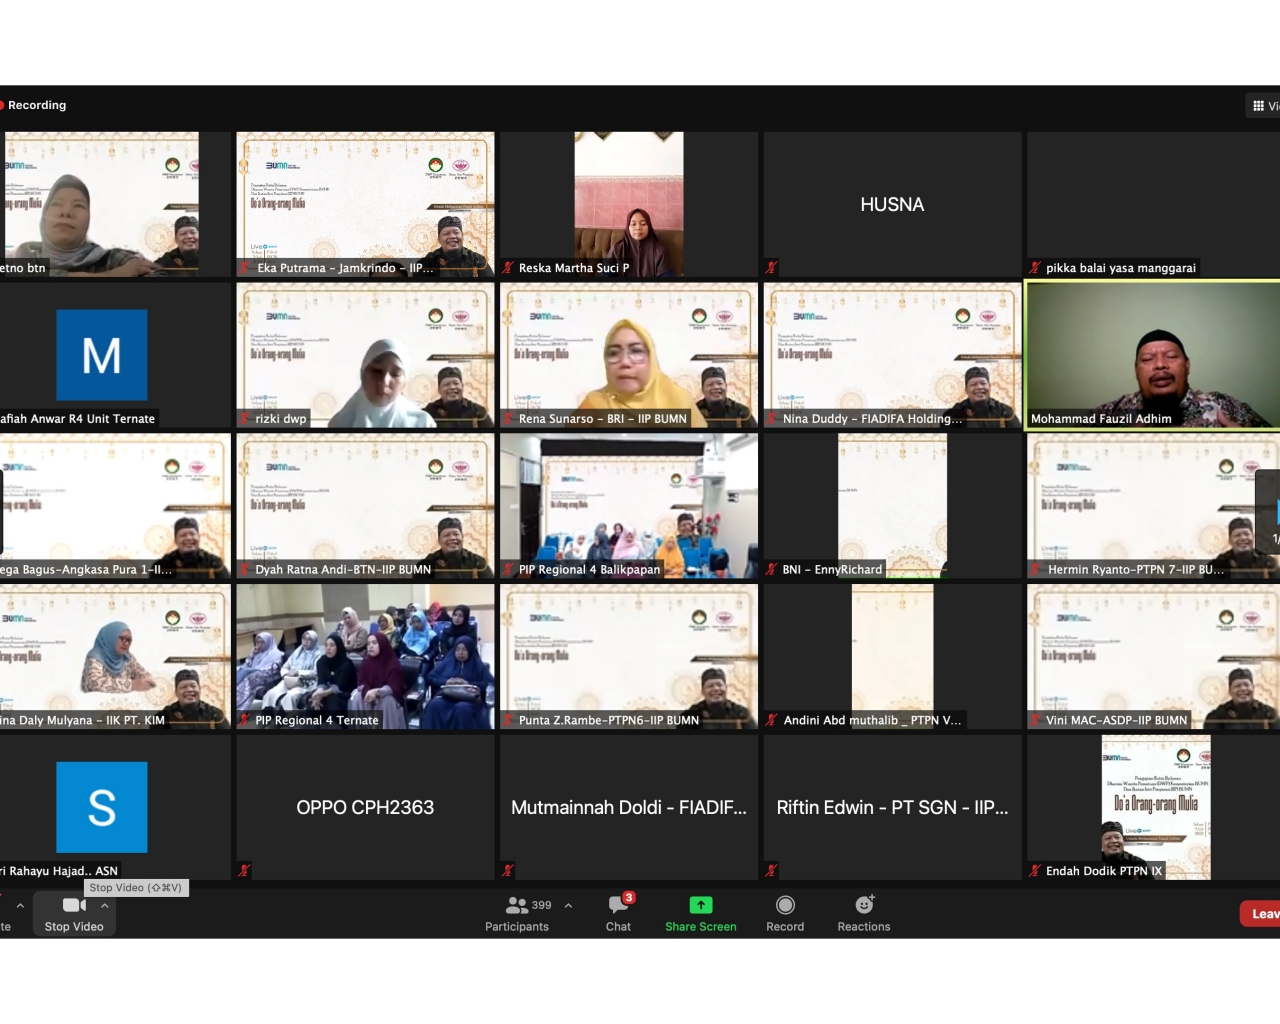Expand video options arrow beside Stop Video
This screenshot has height=1024, width=1280.
[105, 906]
